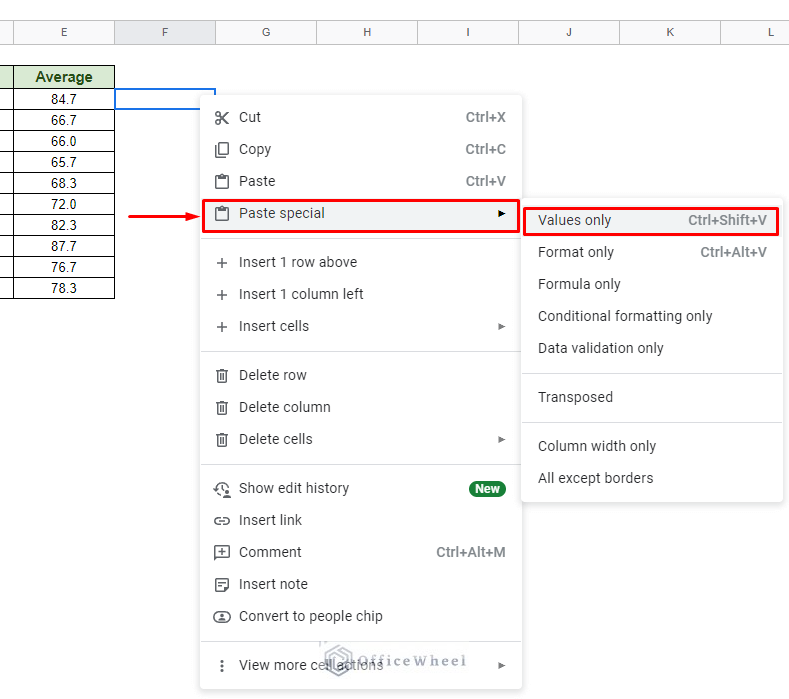Click the Comment plus-bubble icon

click(x=221, y=553)
